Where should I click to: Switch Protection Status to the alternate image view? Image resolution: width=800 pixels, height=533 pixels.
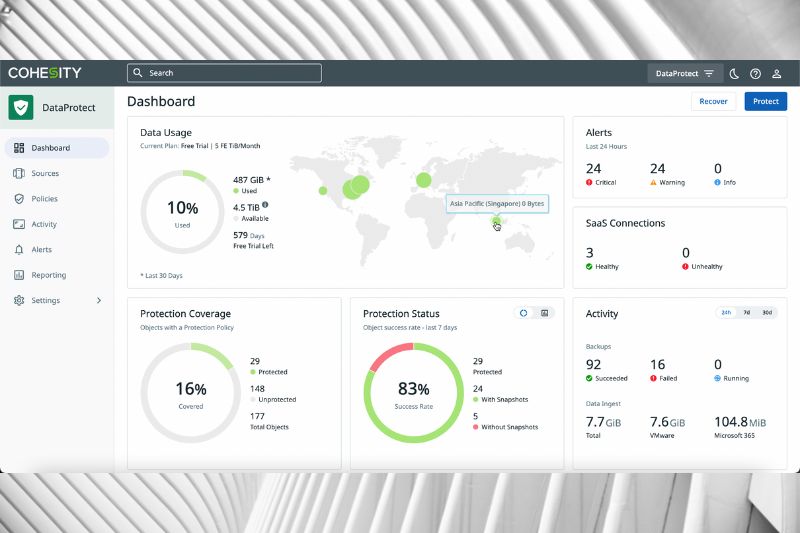544,313
